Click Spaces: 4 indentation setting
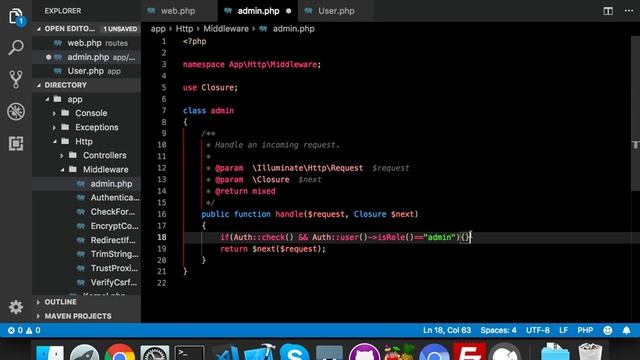Image resolution: width=640 pixels, height=360 pixels. (498, 330)
